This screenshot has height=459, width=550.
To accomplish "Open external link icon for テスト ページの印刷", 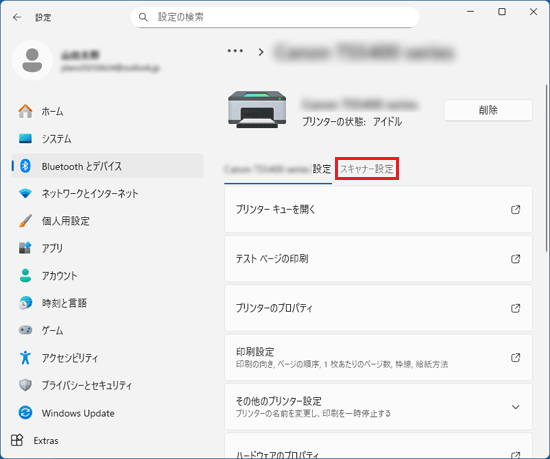I will tap(515, 259).
